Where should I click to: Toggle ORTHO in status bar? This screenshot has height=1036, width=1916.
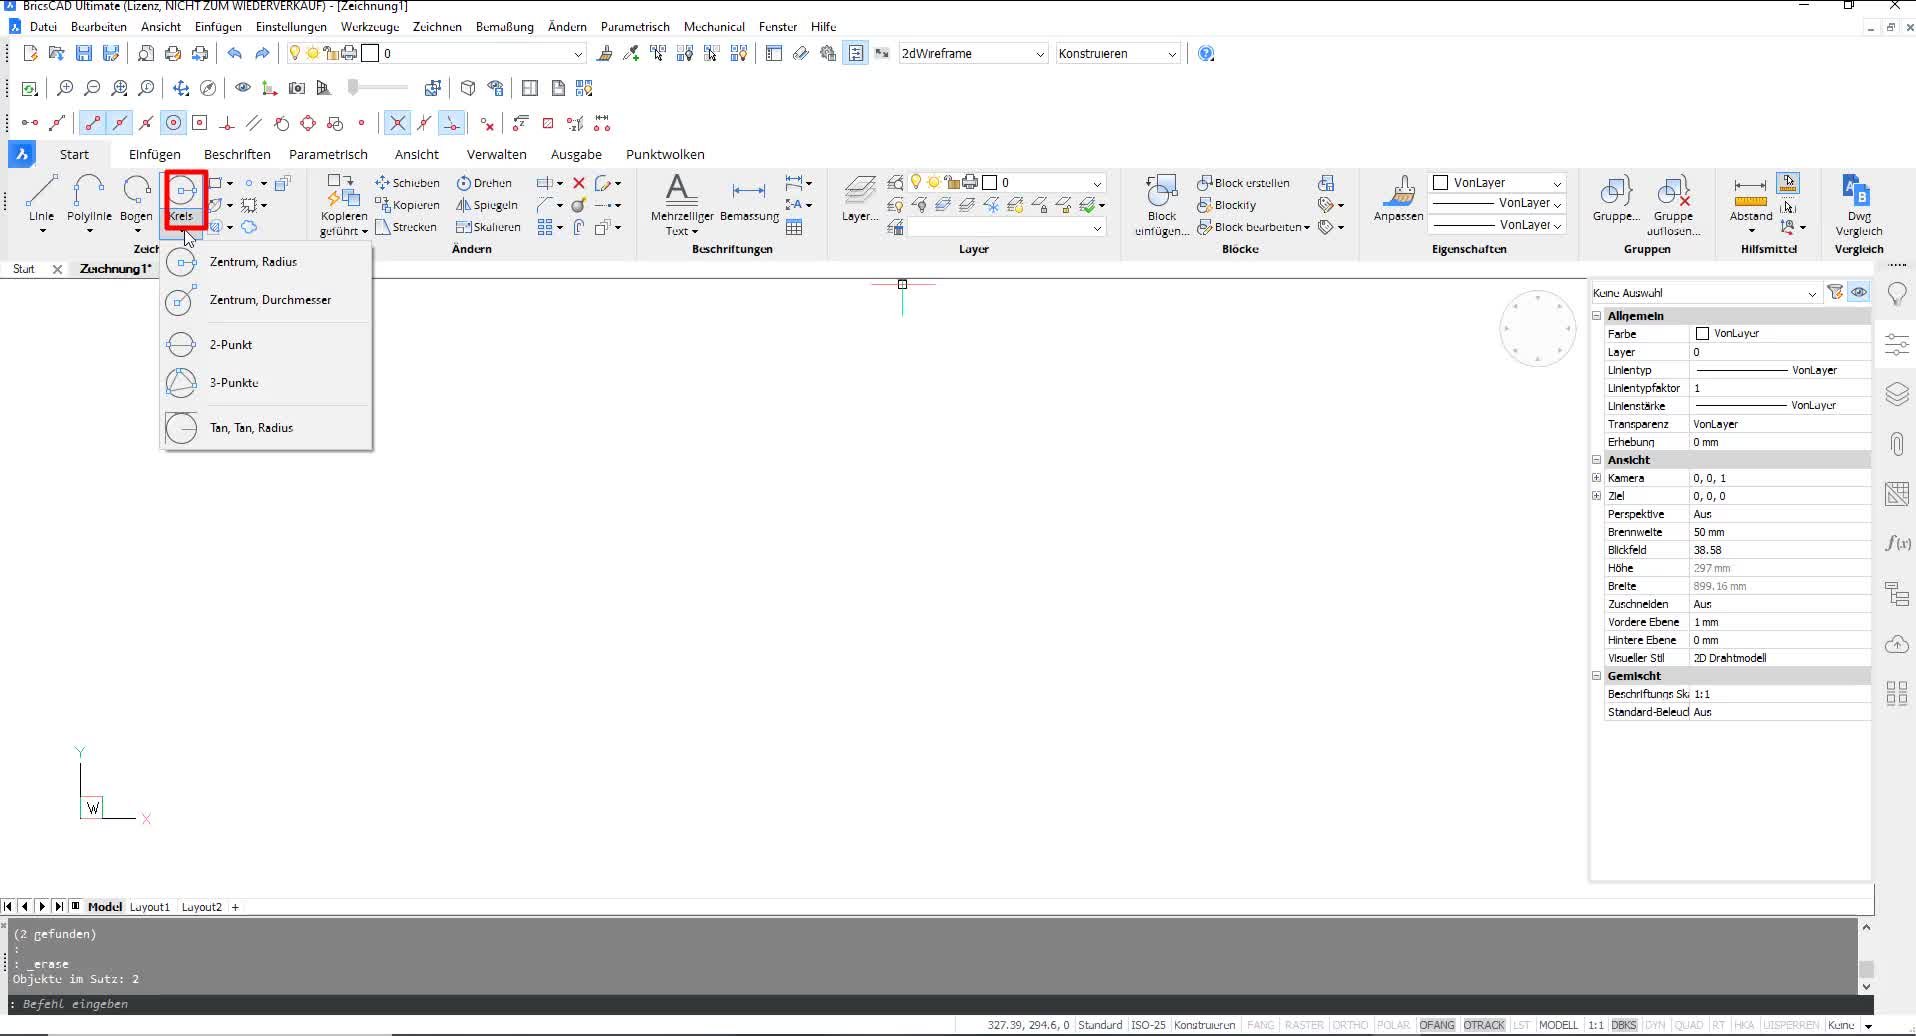click(x=1350, y=1025)
